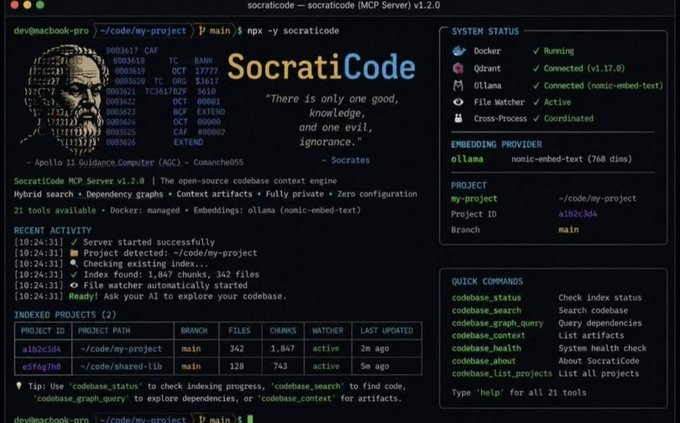Click the Cross-Process lock icon
Image resolution: width=680 pixels, height=423 pixels.
(x=458, y=118)
